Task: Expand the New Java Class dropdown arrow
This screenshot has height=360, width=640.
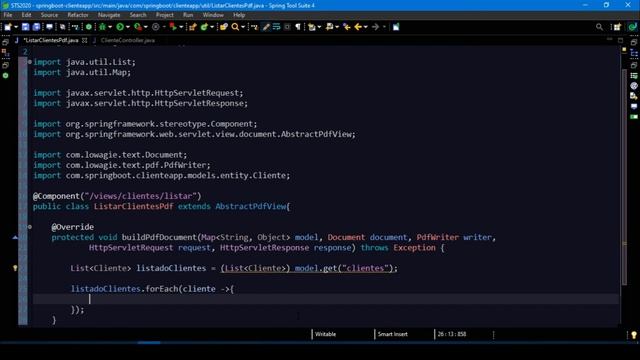Action: point(212,27)
